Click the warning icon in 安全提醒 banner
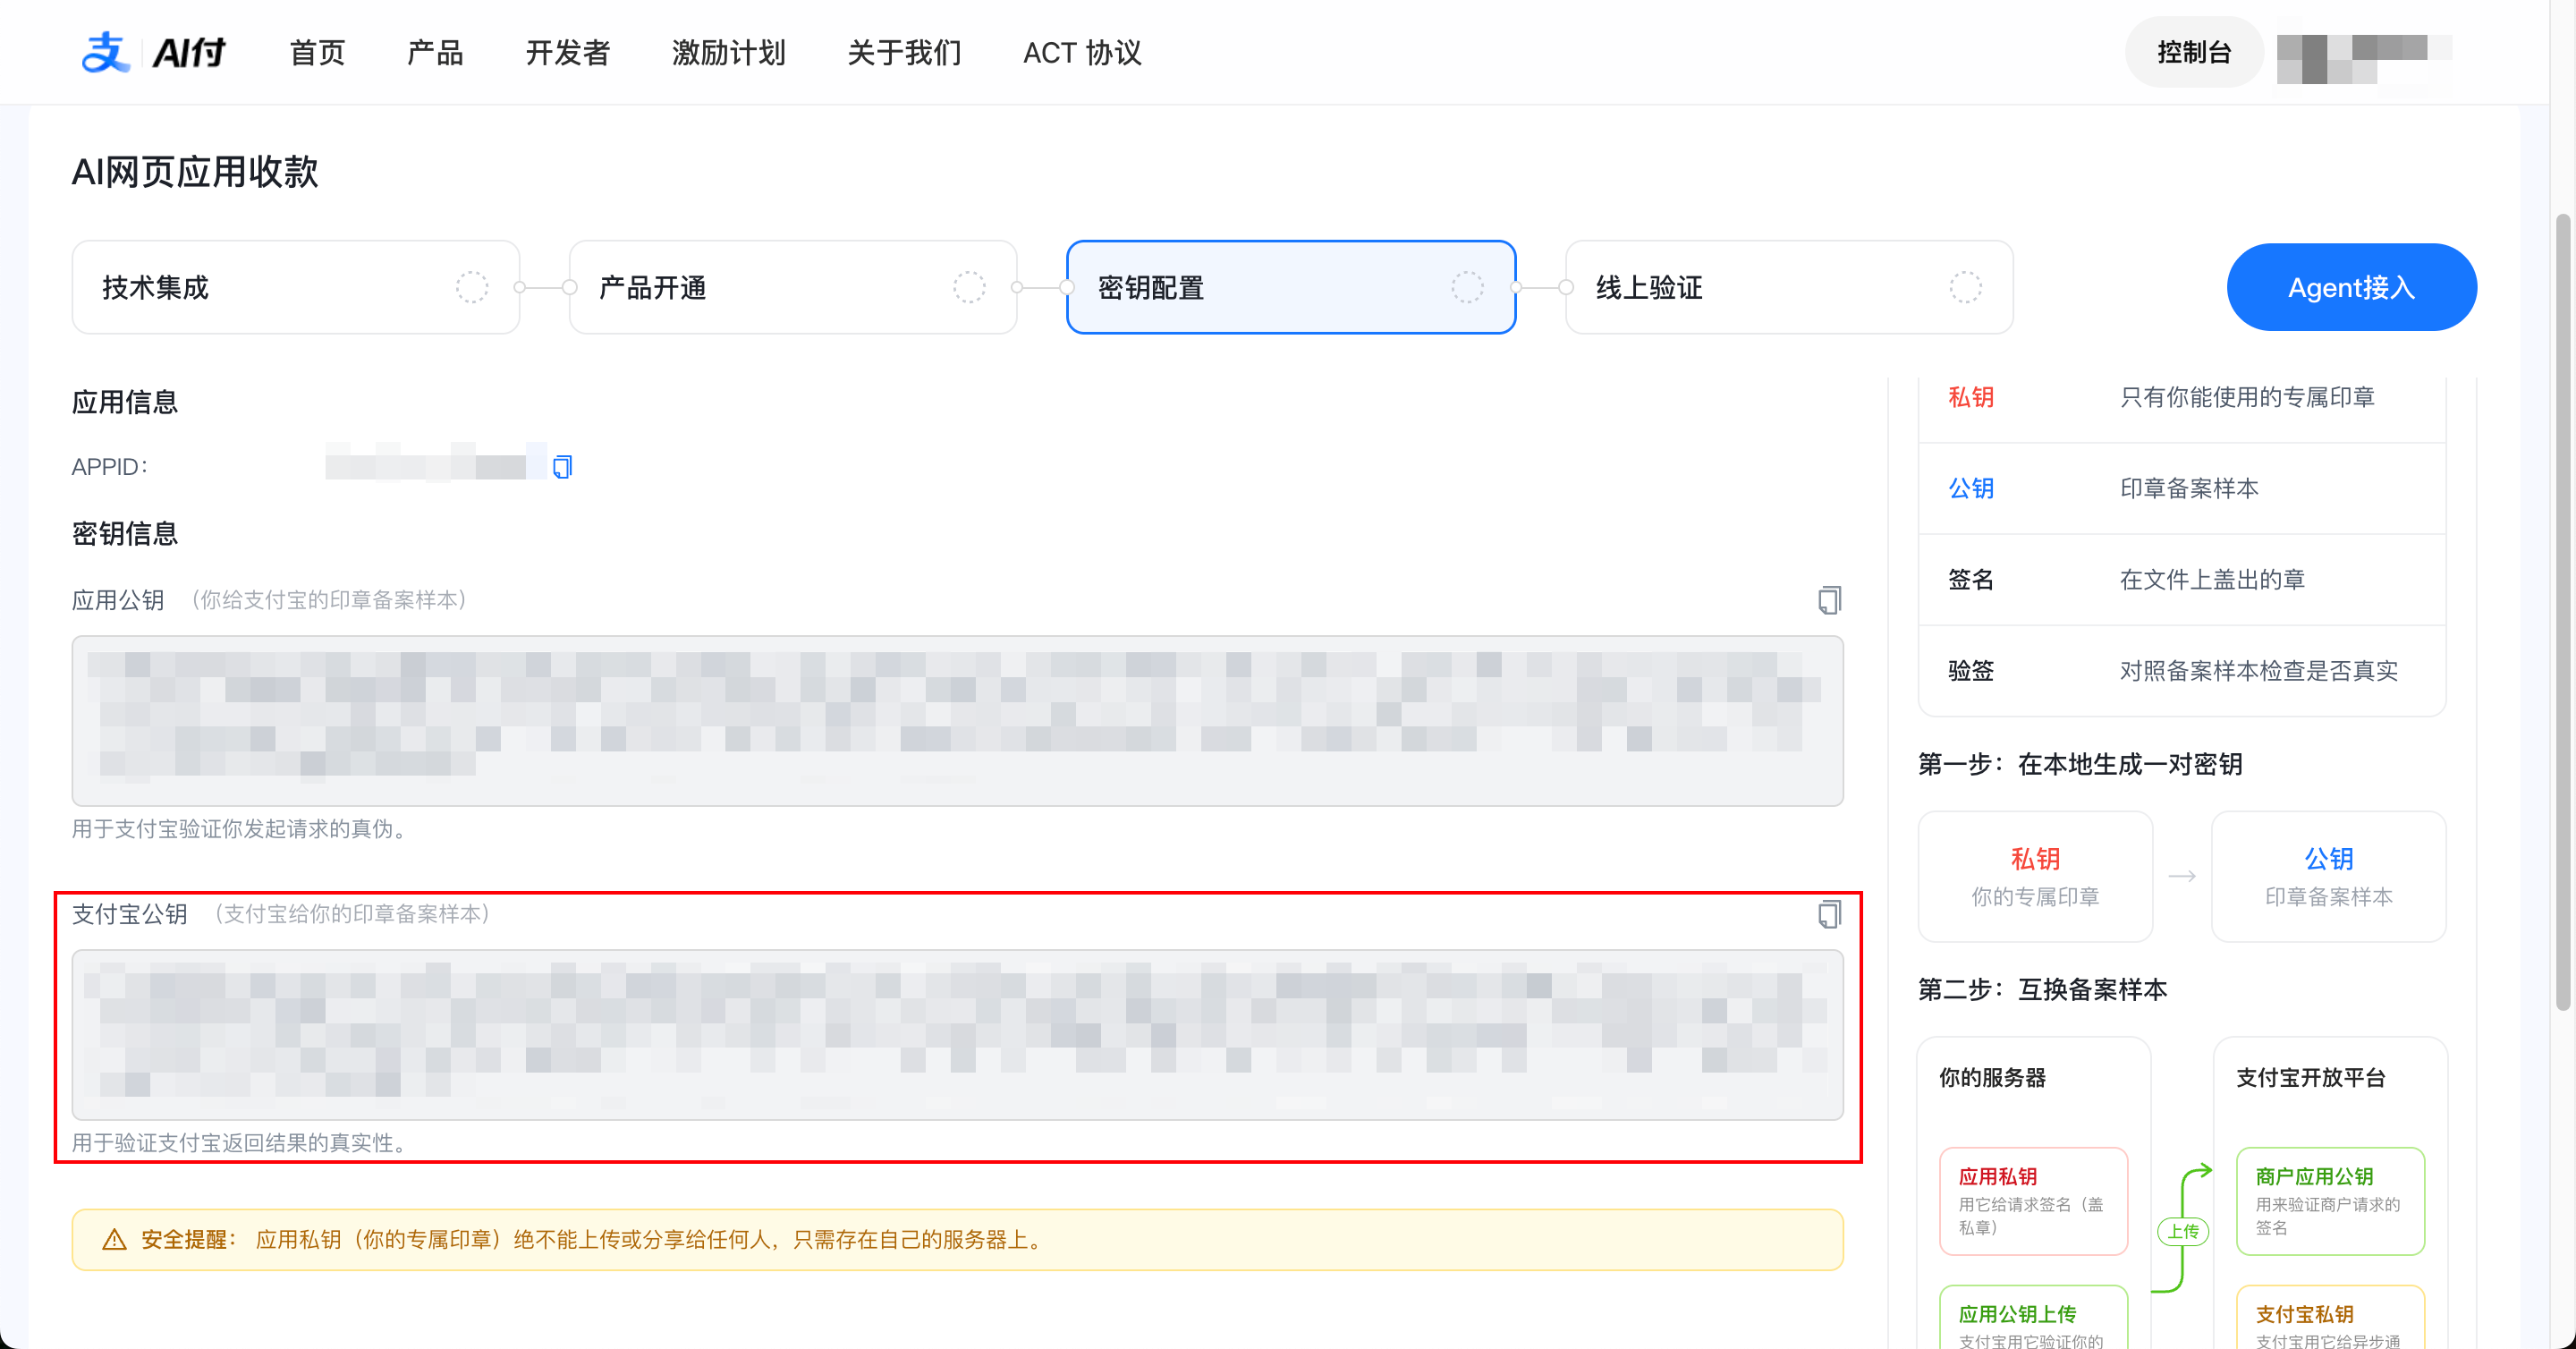 click(x=115, y=1240)
